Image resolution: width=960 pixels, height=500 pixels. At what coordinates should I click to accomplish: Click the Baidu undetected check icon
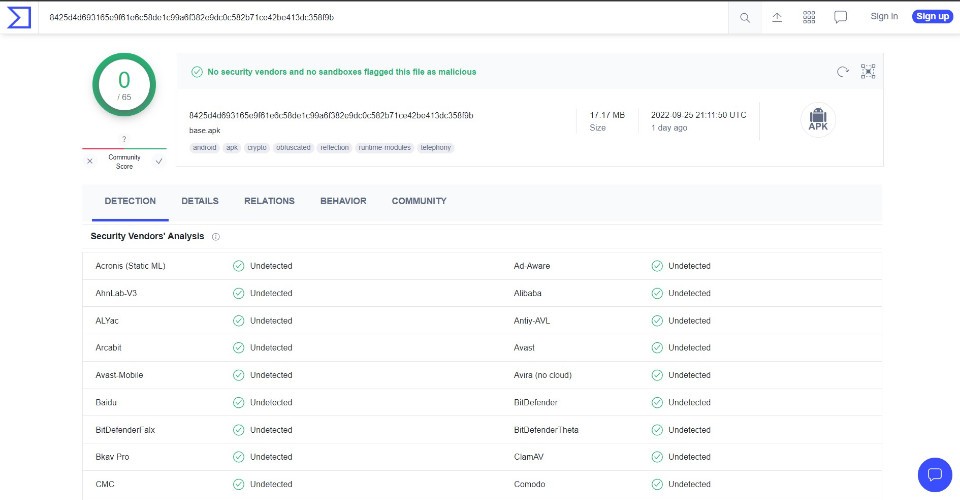[238, 403]
